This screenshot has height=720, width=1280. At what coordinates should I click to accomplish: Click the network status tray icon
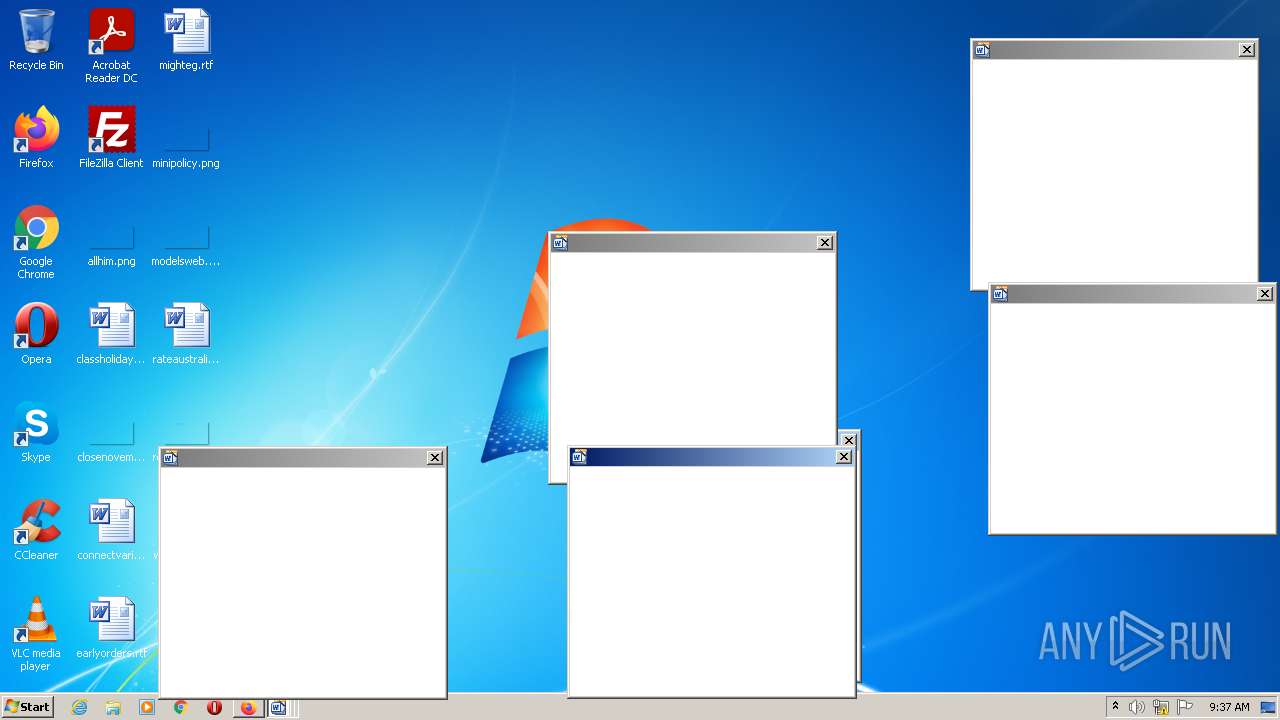pos(1161,707)
